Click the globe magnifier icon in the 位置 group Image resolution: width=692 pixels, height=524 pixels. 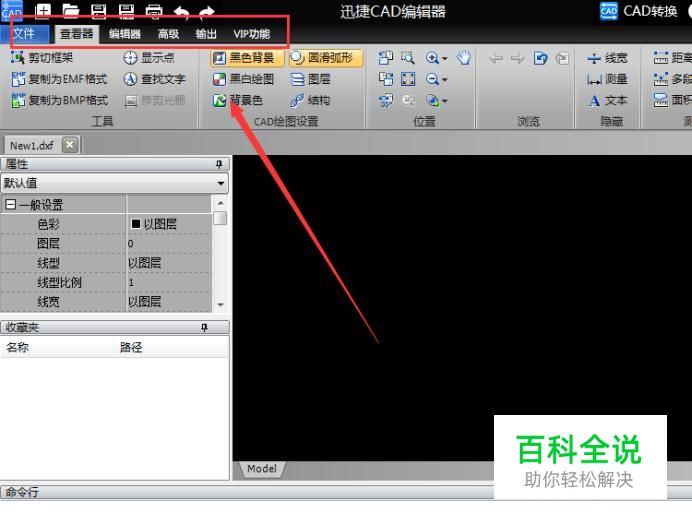432,101
